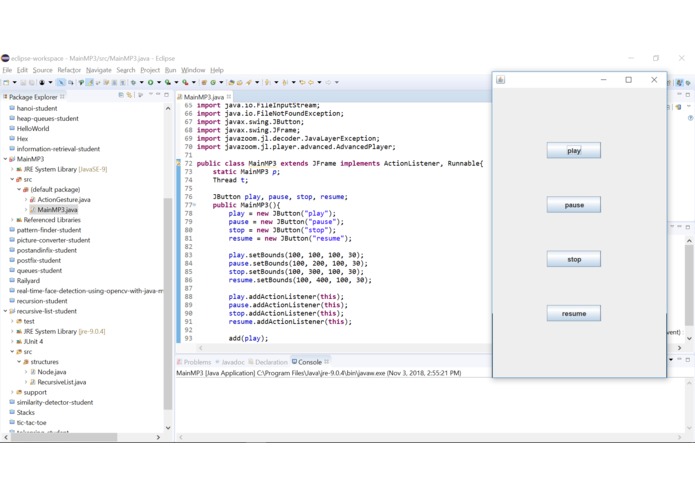Open the Project menu
This screenshot has width=695, height=494.
coord(150,70)
